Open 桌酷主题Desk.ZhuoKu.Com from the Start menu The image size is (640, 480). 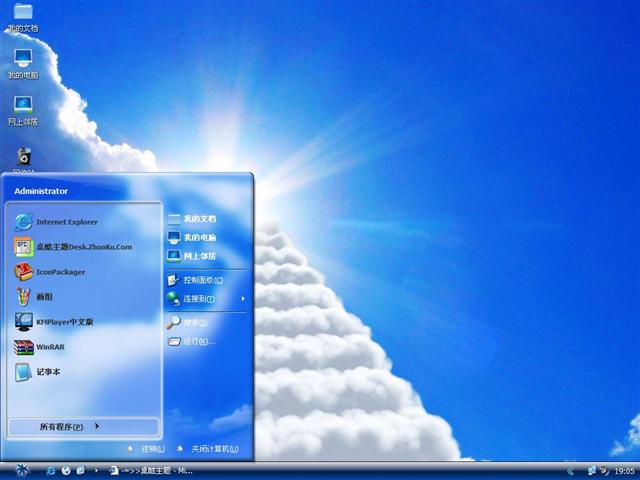coord(73,247)
